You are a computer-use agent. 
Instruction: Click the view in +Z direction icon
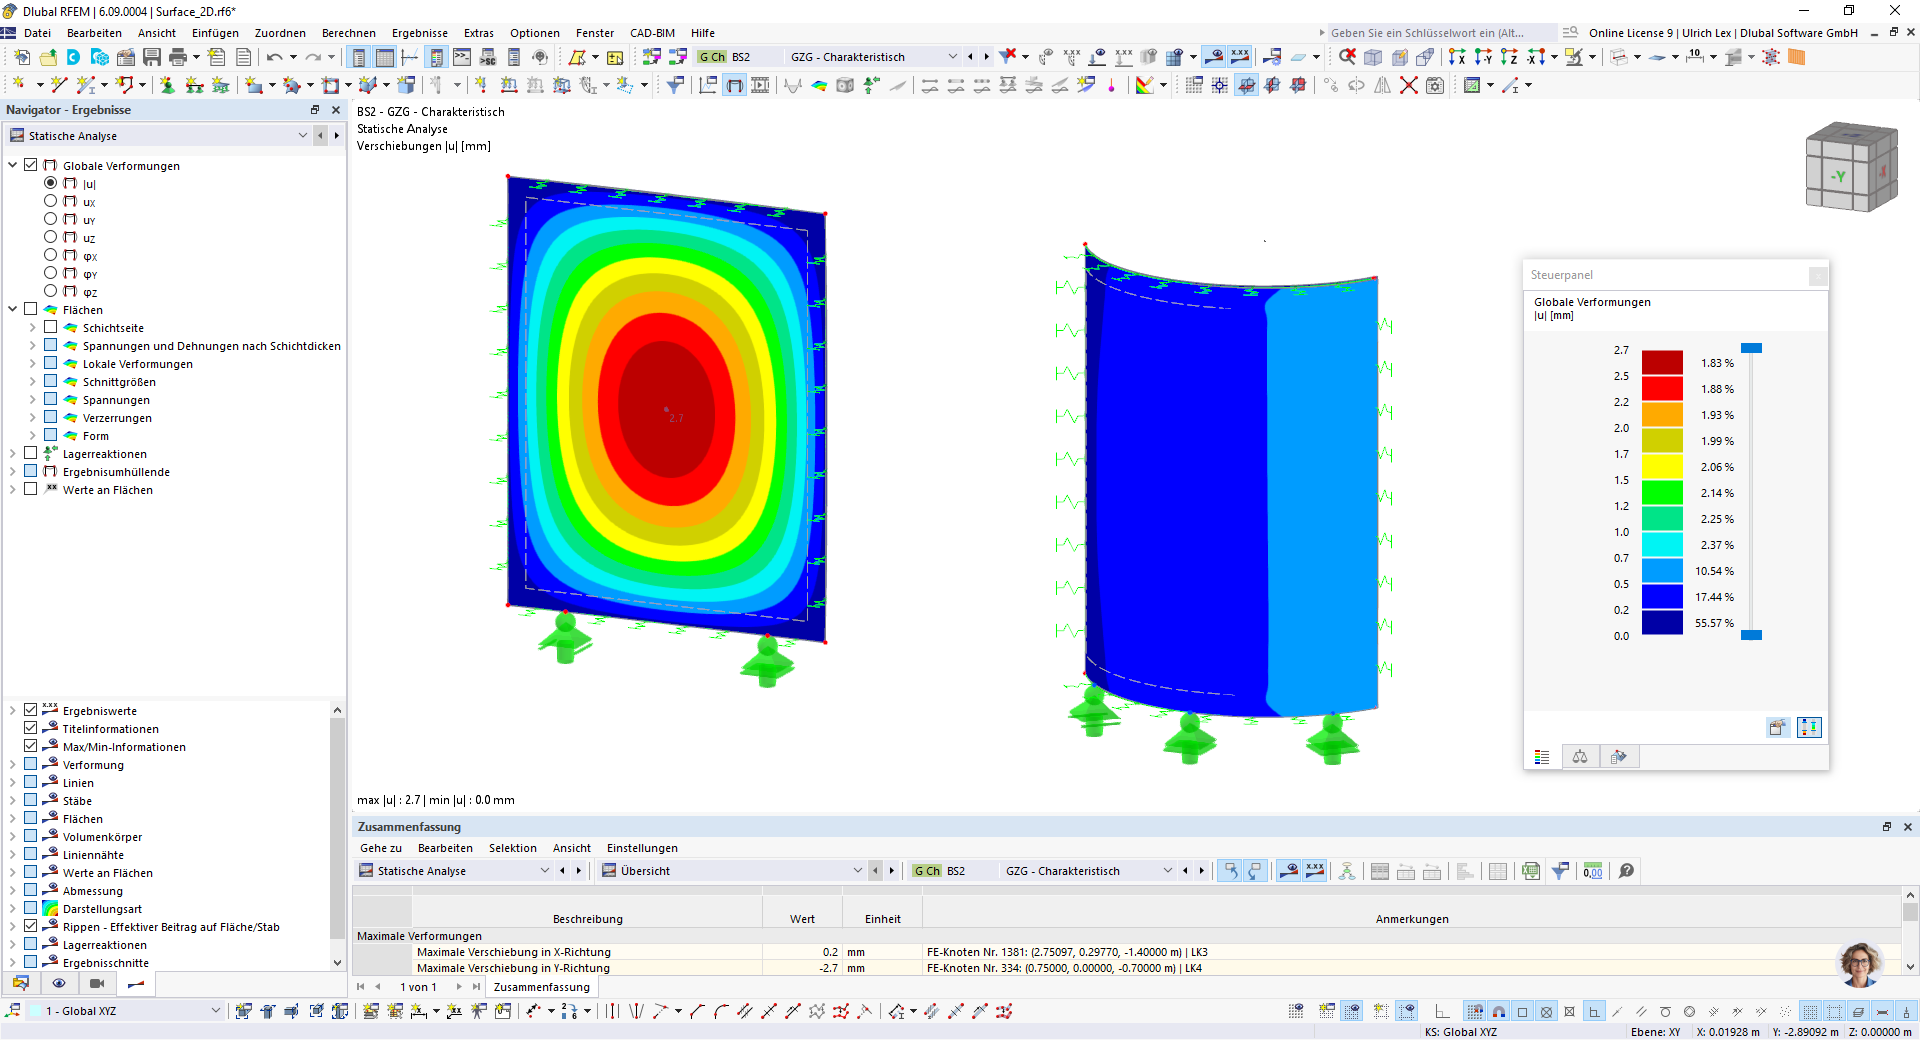tap(1509, 57)
